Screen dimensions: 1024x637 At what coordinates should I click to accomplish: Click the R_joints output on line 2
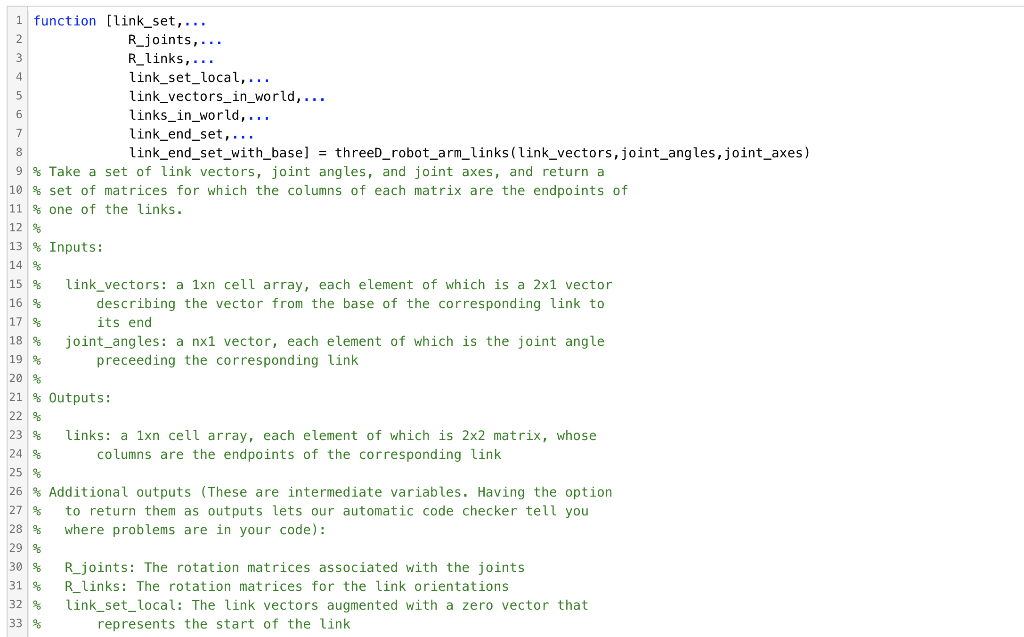(158, 39)
